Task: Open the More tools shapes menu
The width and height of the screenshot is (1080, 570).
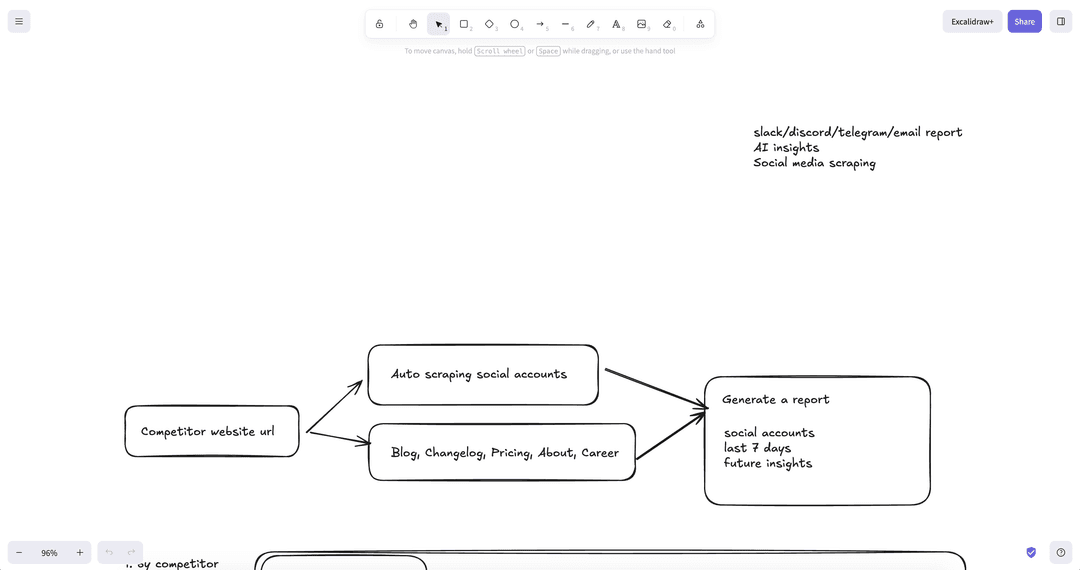Action: coord(700,24)
